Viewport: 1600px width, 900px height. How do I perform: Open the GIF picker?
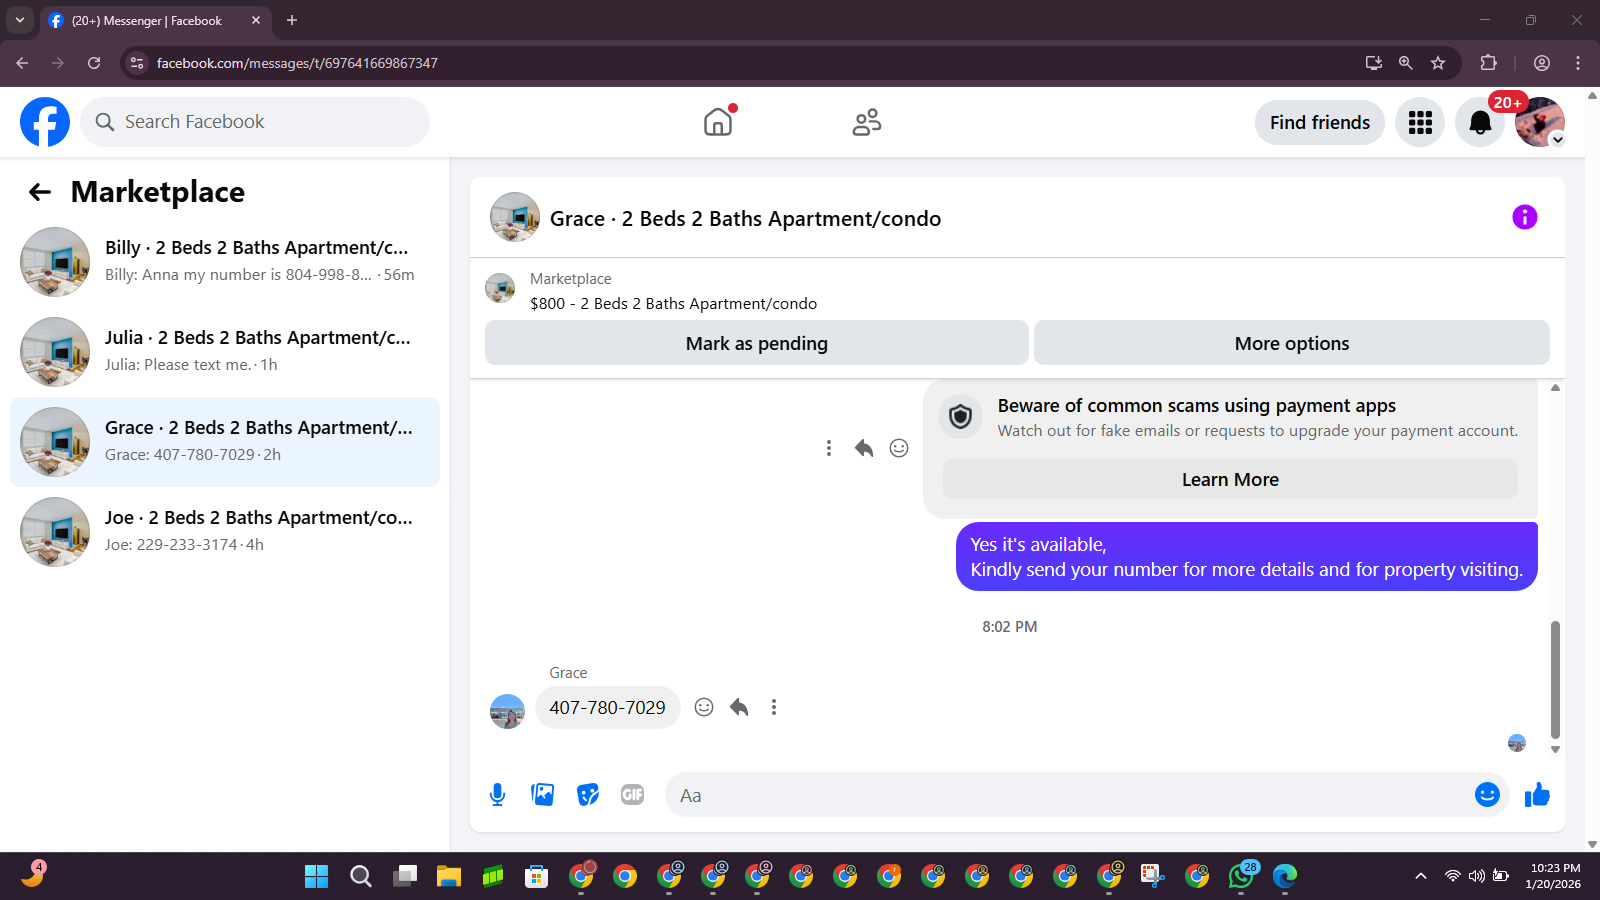632,795
